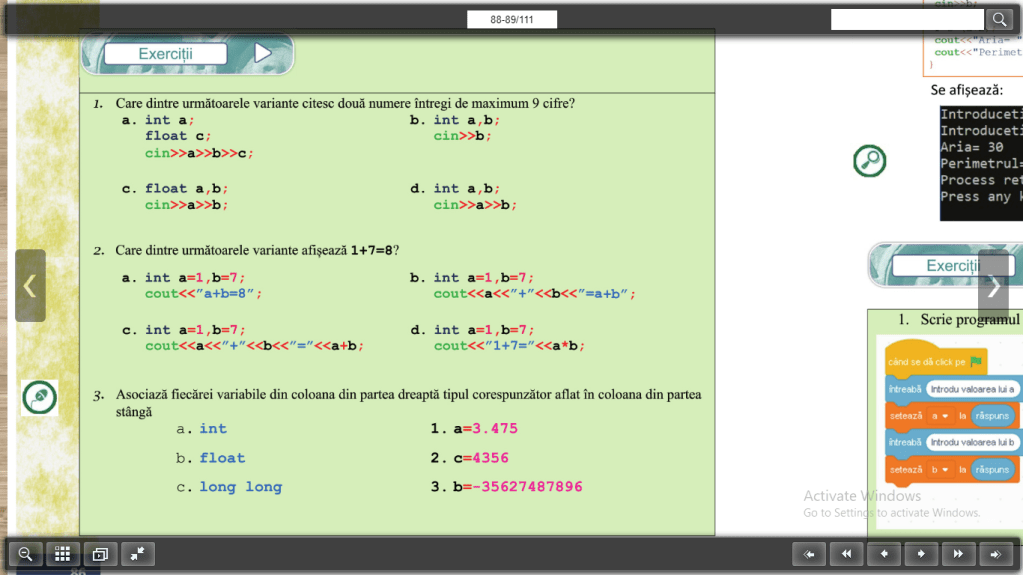Click the play arrow beside Exerciții
Viewport: 1023px width, 575px height.
pyautogui.click(x=262, y=53)
